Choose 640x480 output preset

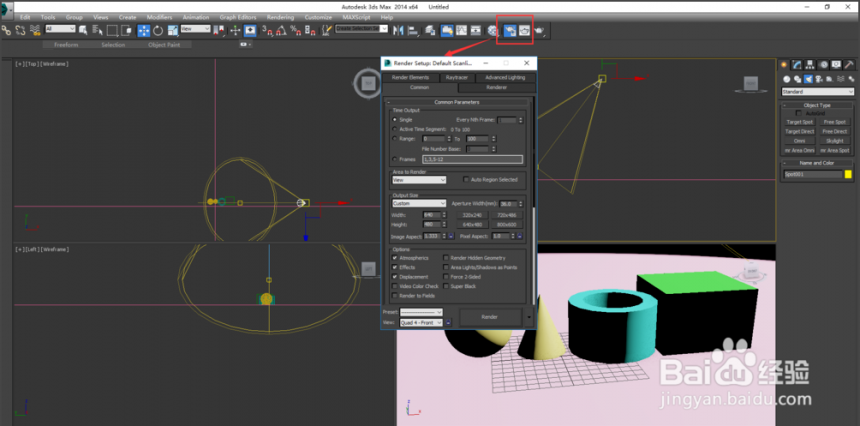(472, 224)
